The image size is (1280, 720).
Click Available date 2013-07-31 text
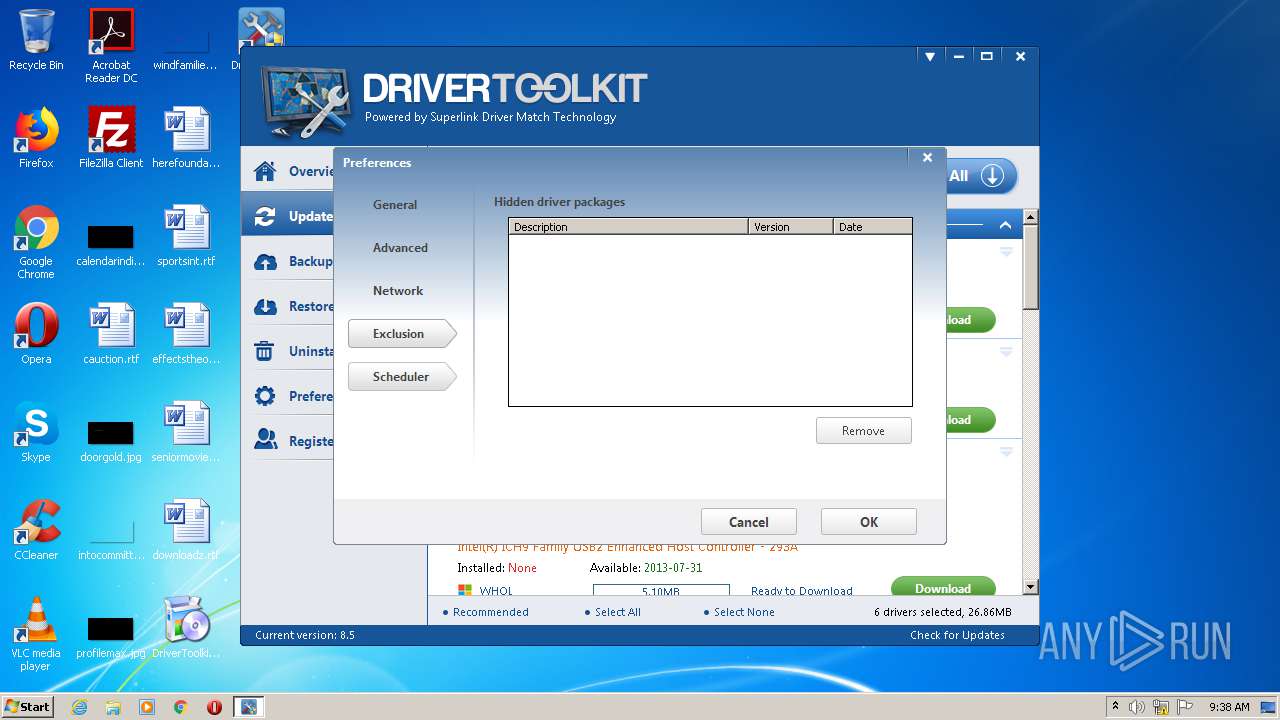pos(673,568)
